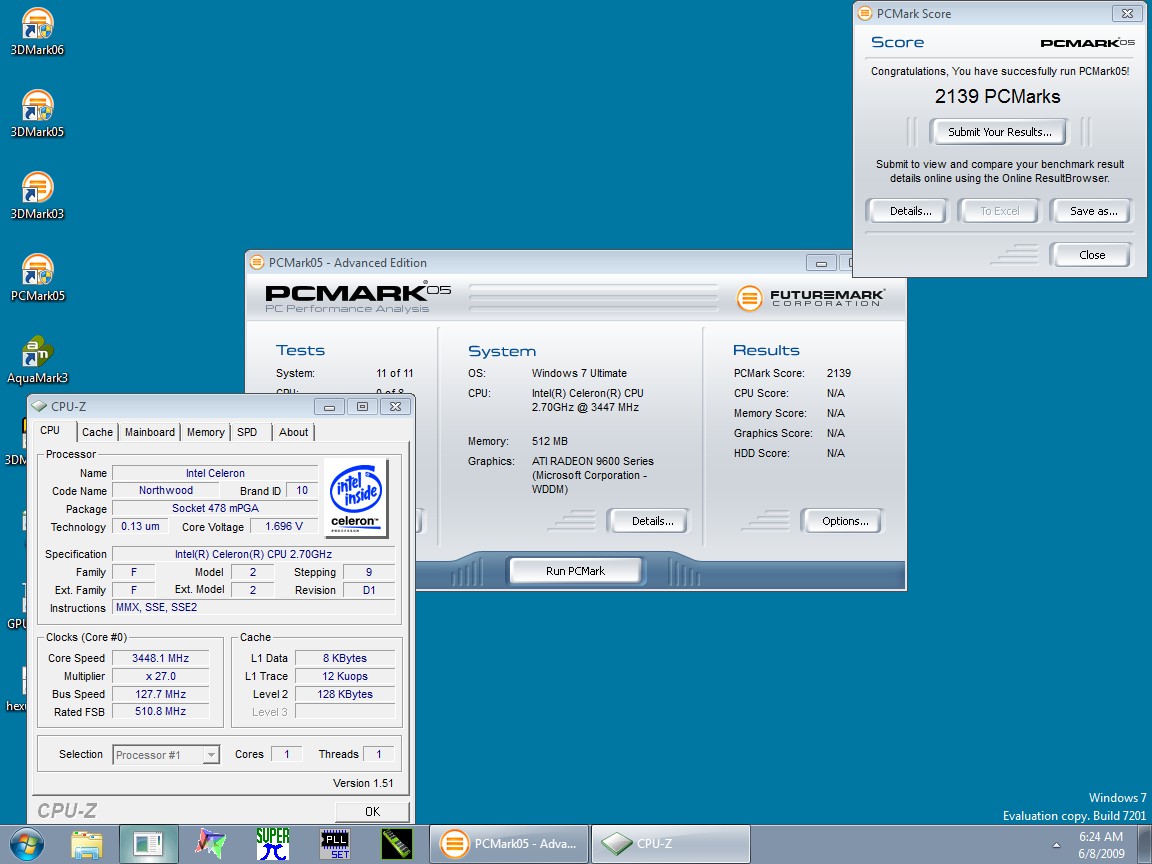
Task: Click the CPU-Z title bar icon
Action: click(x=40, y=406)
